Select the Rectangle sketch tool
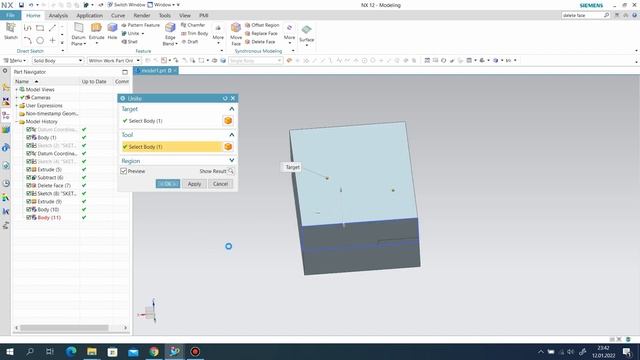Viewport: 640px width, 360px height. 40,28
